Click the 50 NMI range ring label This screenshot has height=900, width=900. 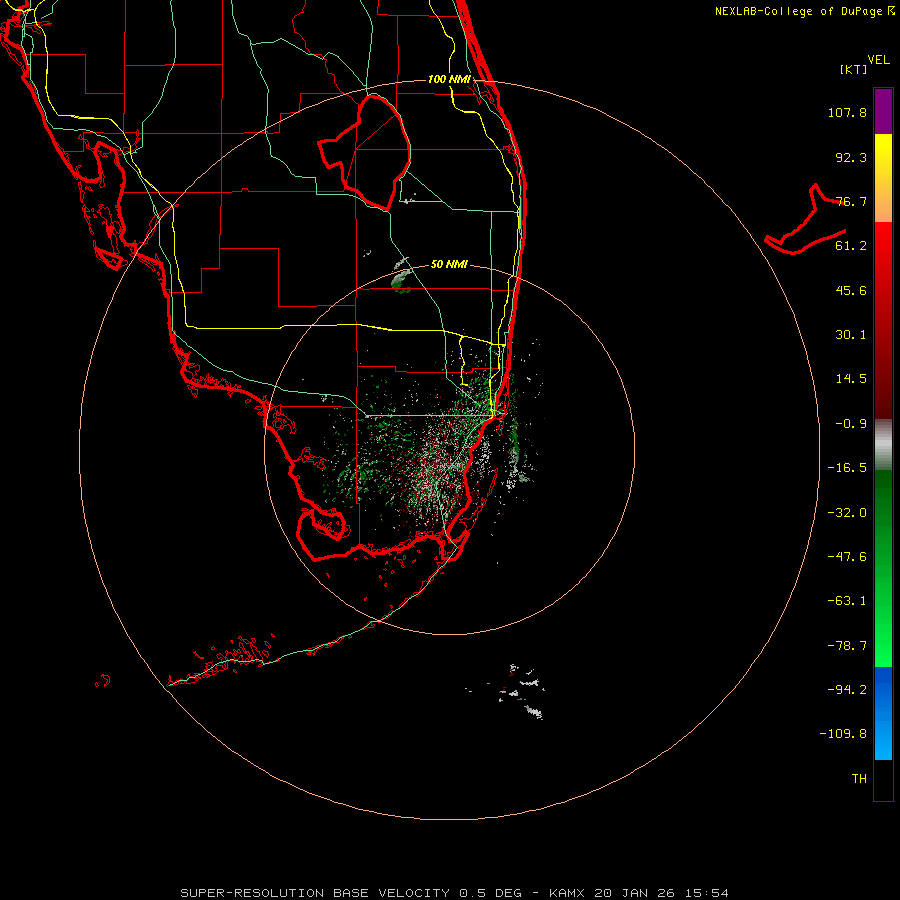click(449, 264)
